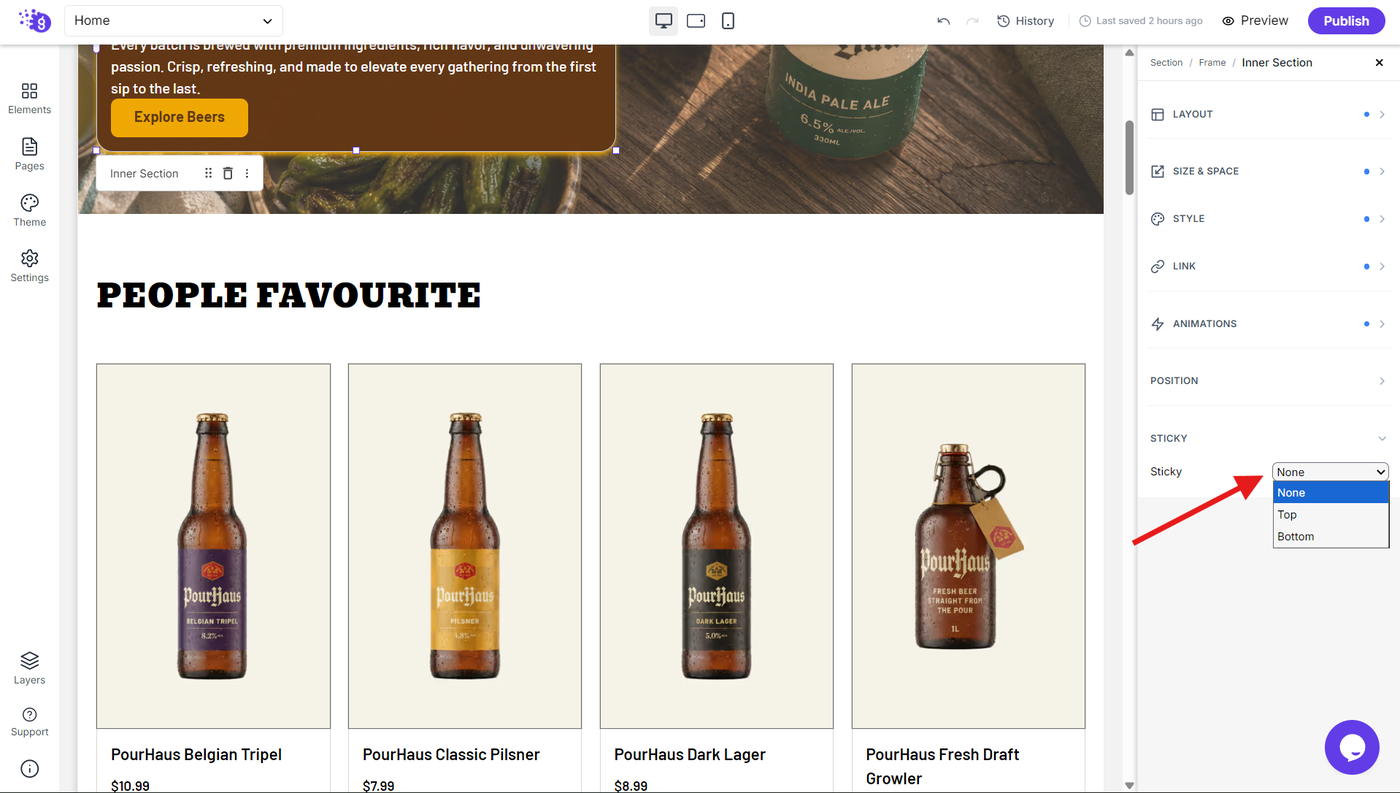
Task: Close the Inner Section properties panel
Action: [1380, 62]
